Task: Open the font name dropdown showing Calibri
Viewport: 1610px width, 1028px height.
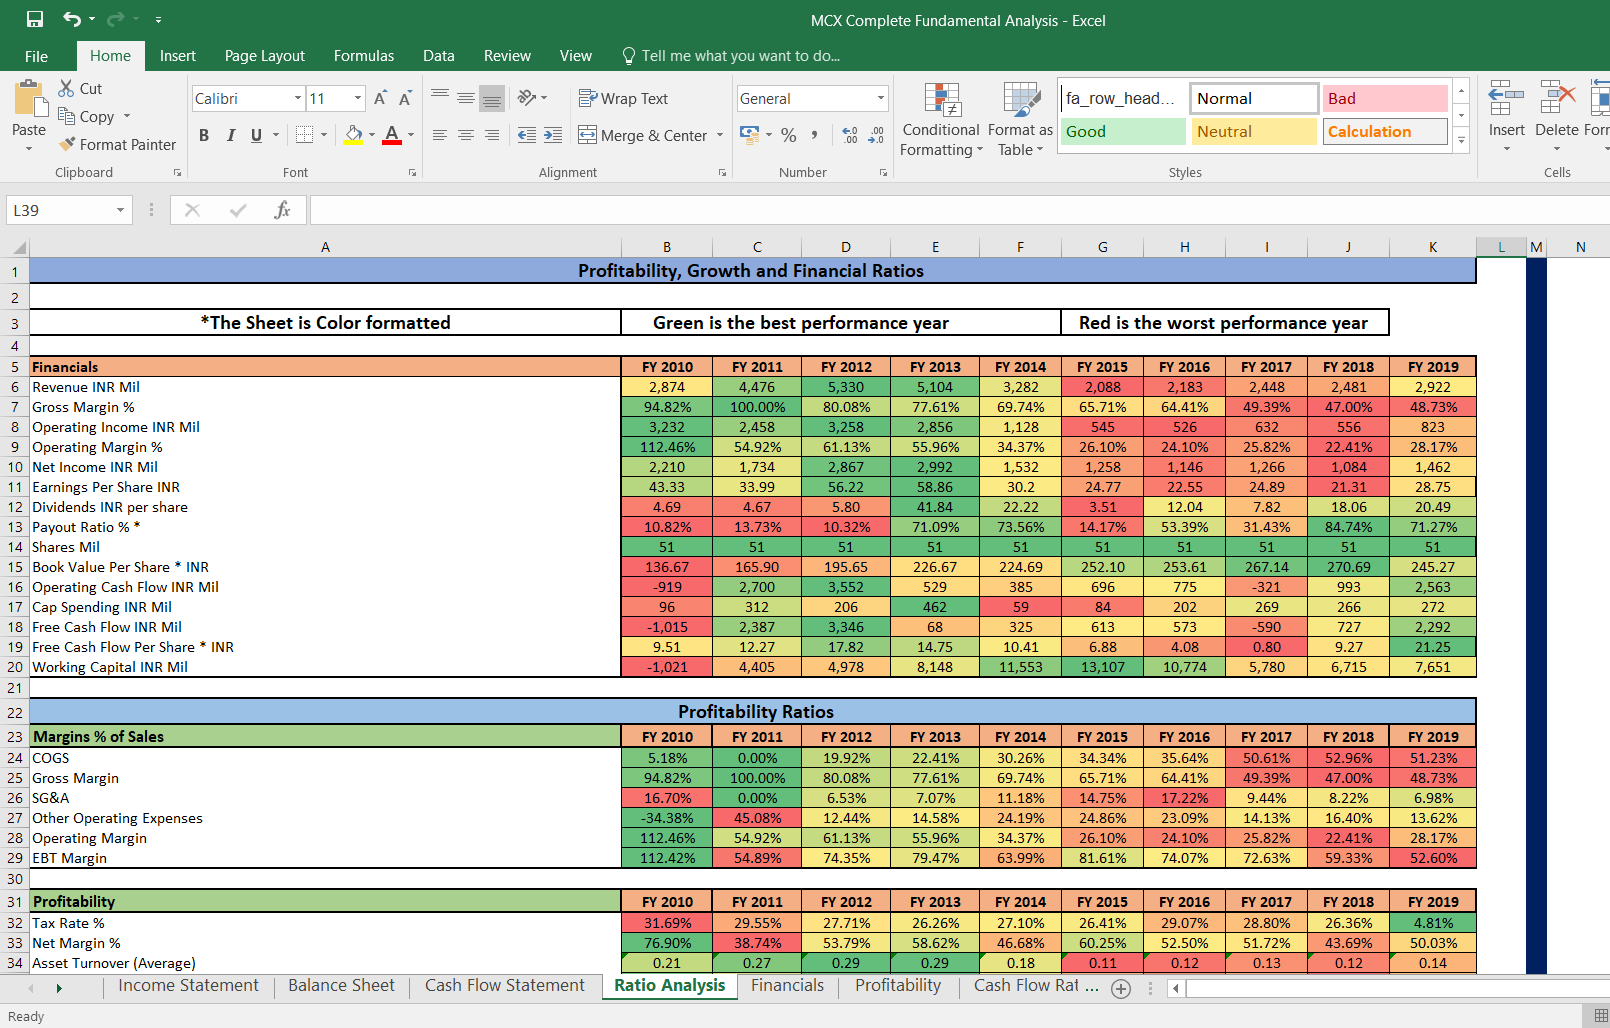Action: point(298,98)
